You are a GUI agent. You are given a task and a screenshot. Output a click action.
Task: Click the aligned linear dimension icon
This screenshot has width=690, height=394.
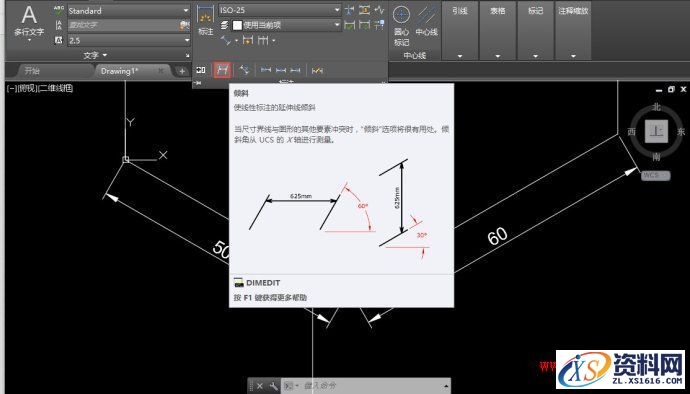tap(226, 41)
